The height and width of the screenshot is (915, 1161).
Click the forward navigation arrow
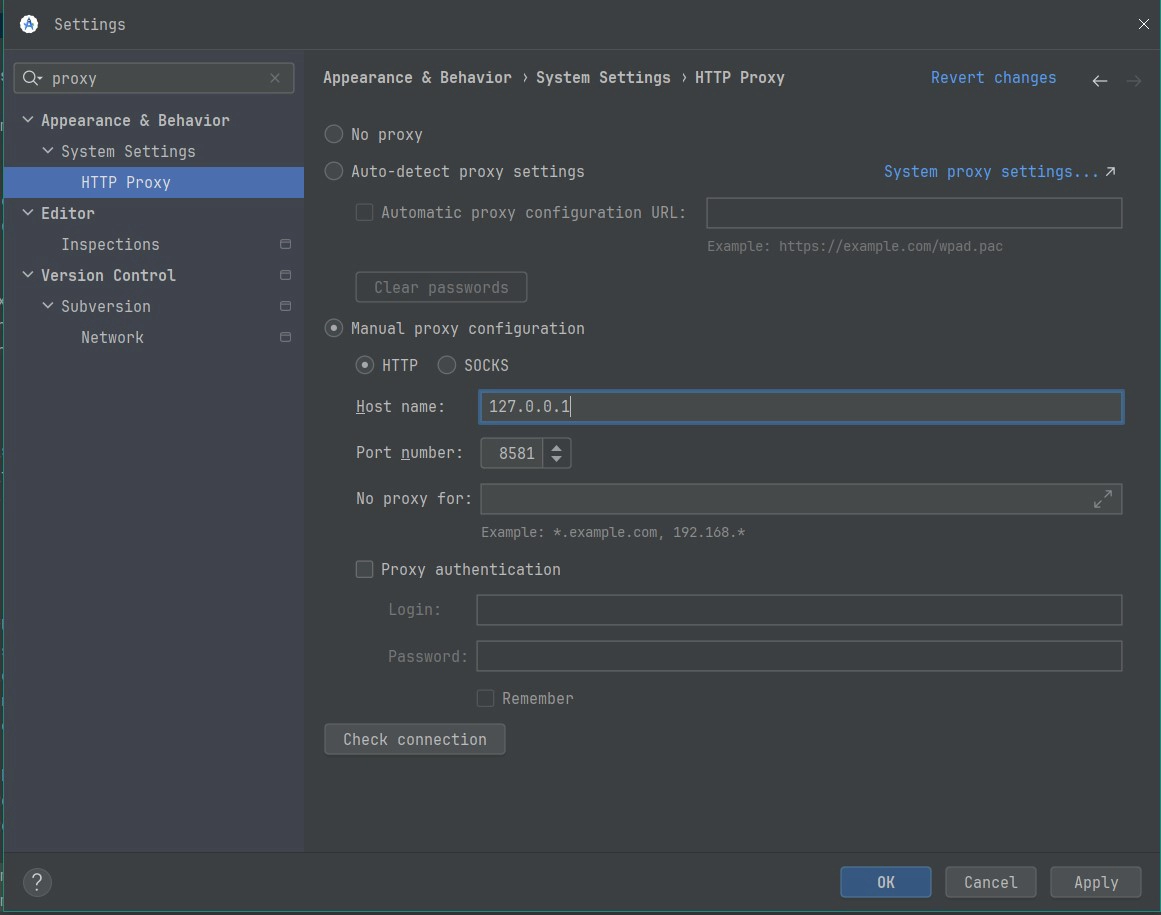pos(1134,81)
